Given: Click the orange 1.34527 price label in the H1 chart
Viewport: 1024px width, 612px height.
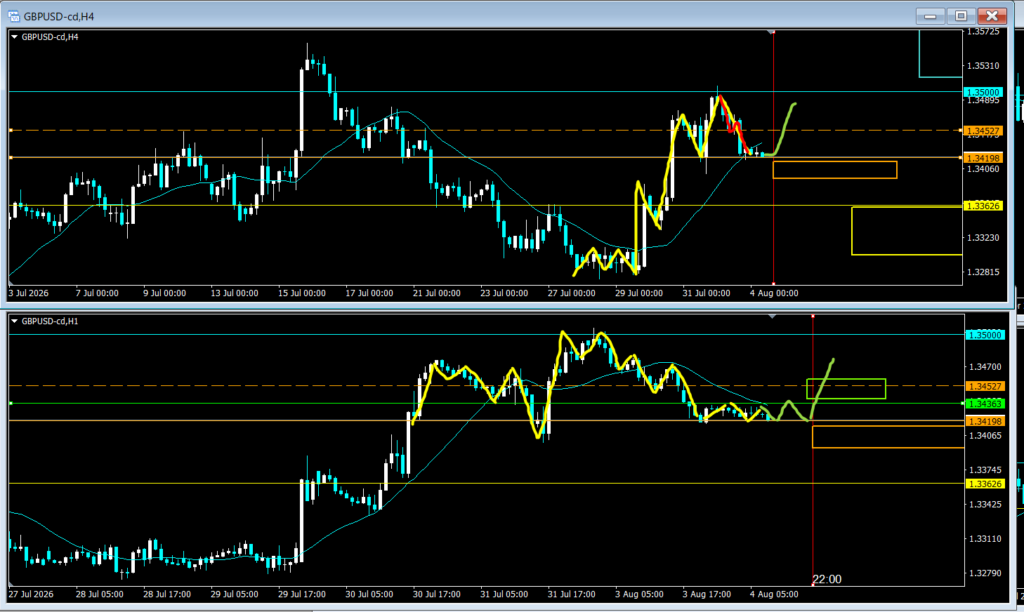Looking at the screenshot, I should point(985,387).
